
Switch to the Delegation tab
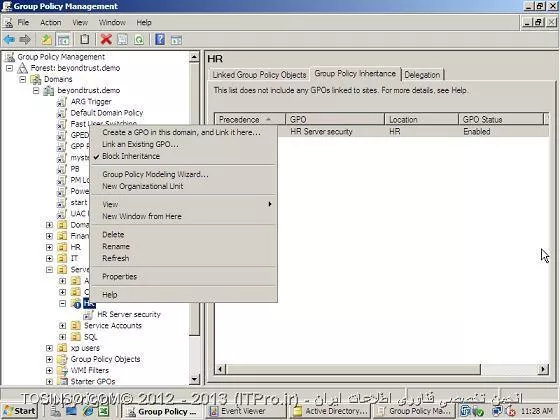[x=422, y=75]
